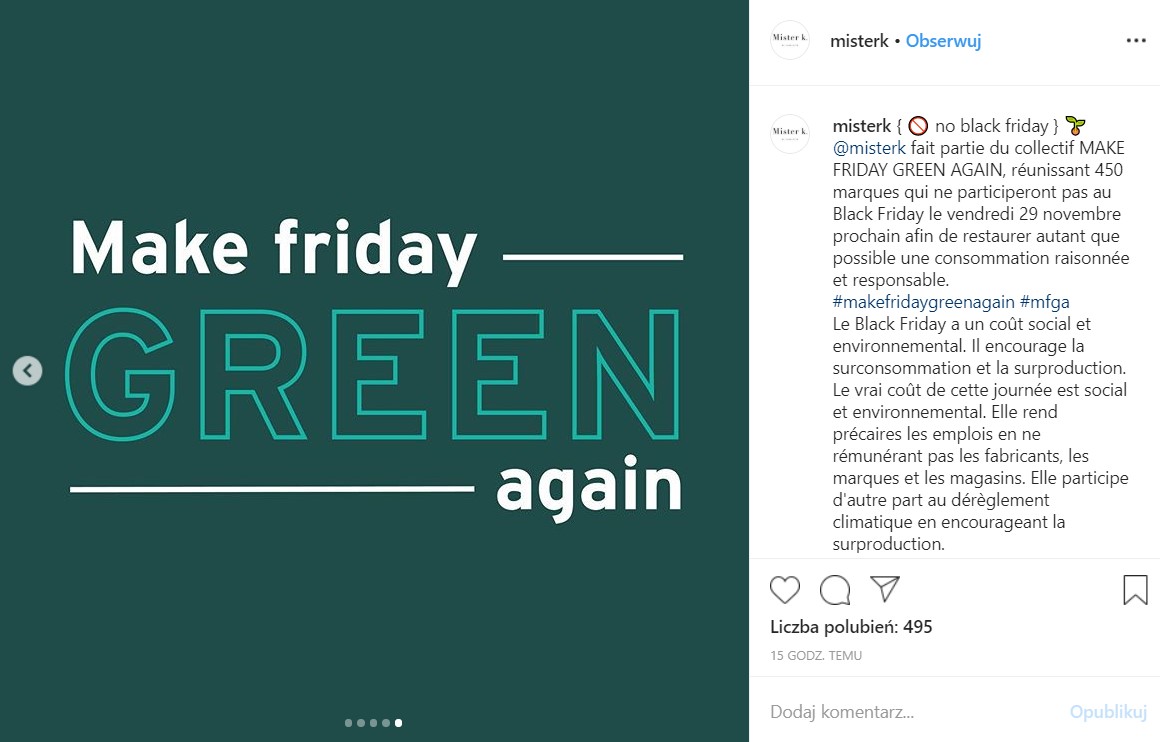
Task: Open the #mfga hashtag
Action: [1044, 302]
